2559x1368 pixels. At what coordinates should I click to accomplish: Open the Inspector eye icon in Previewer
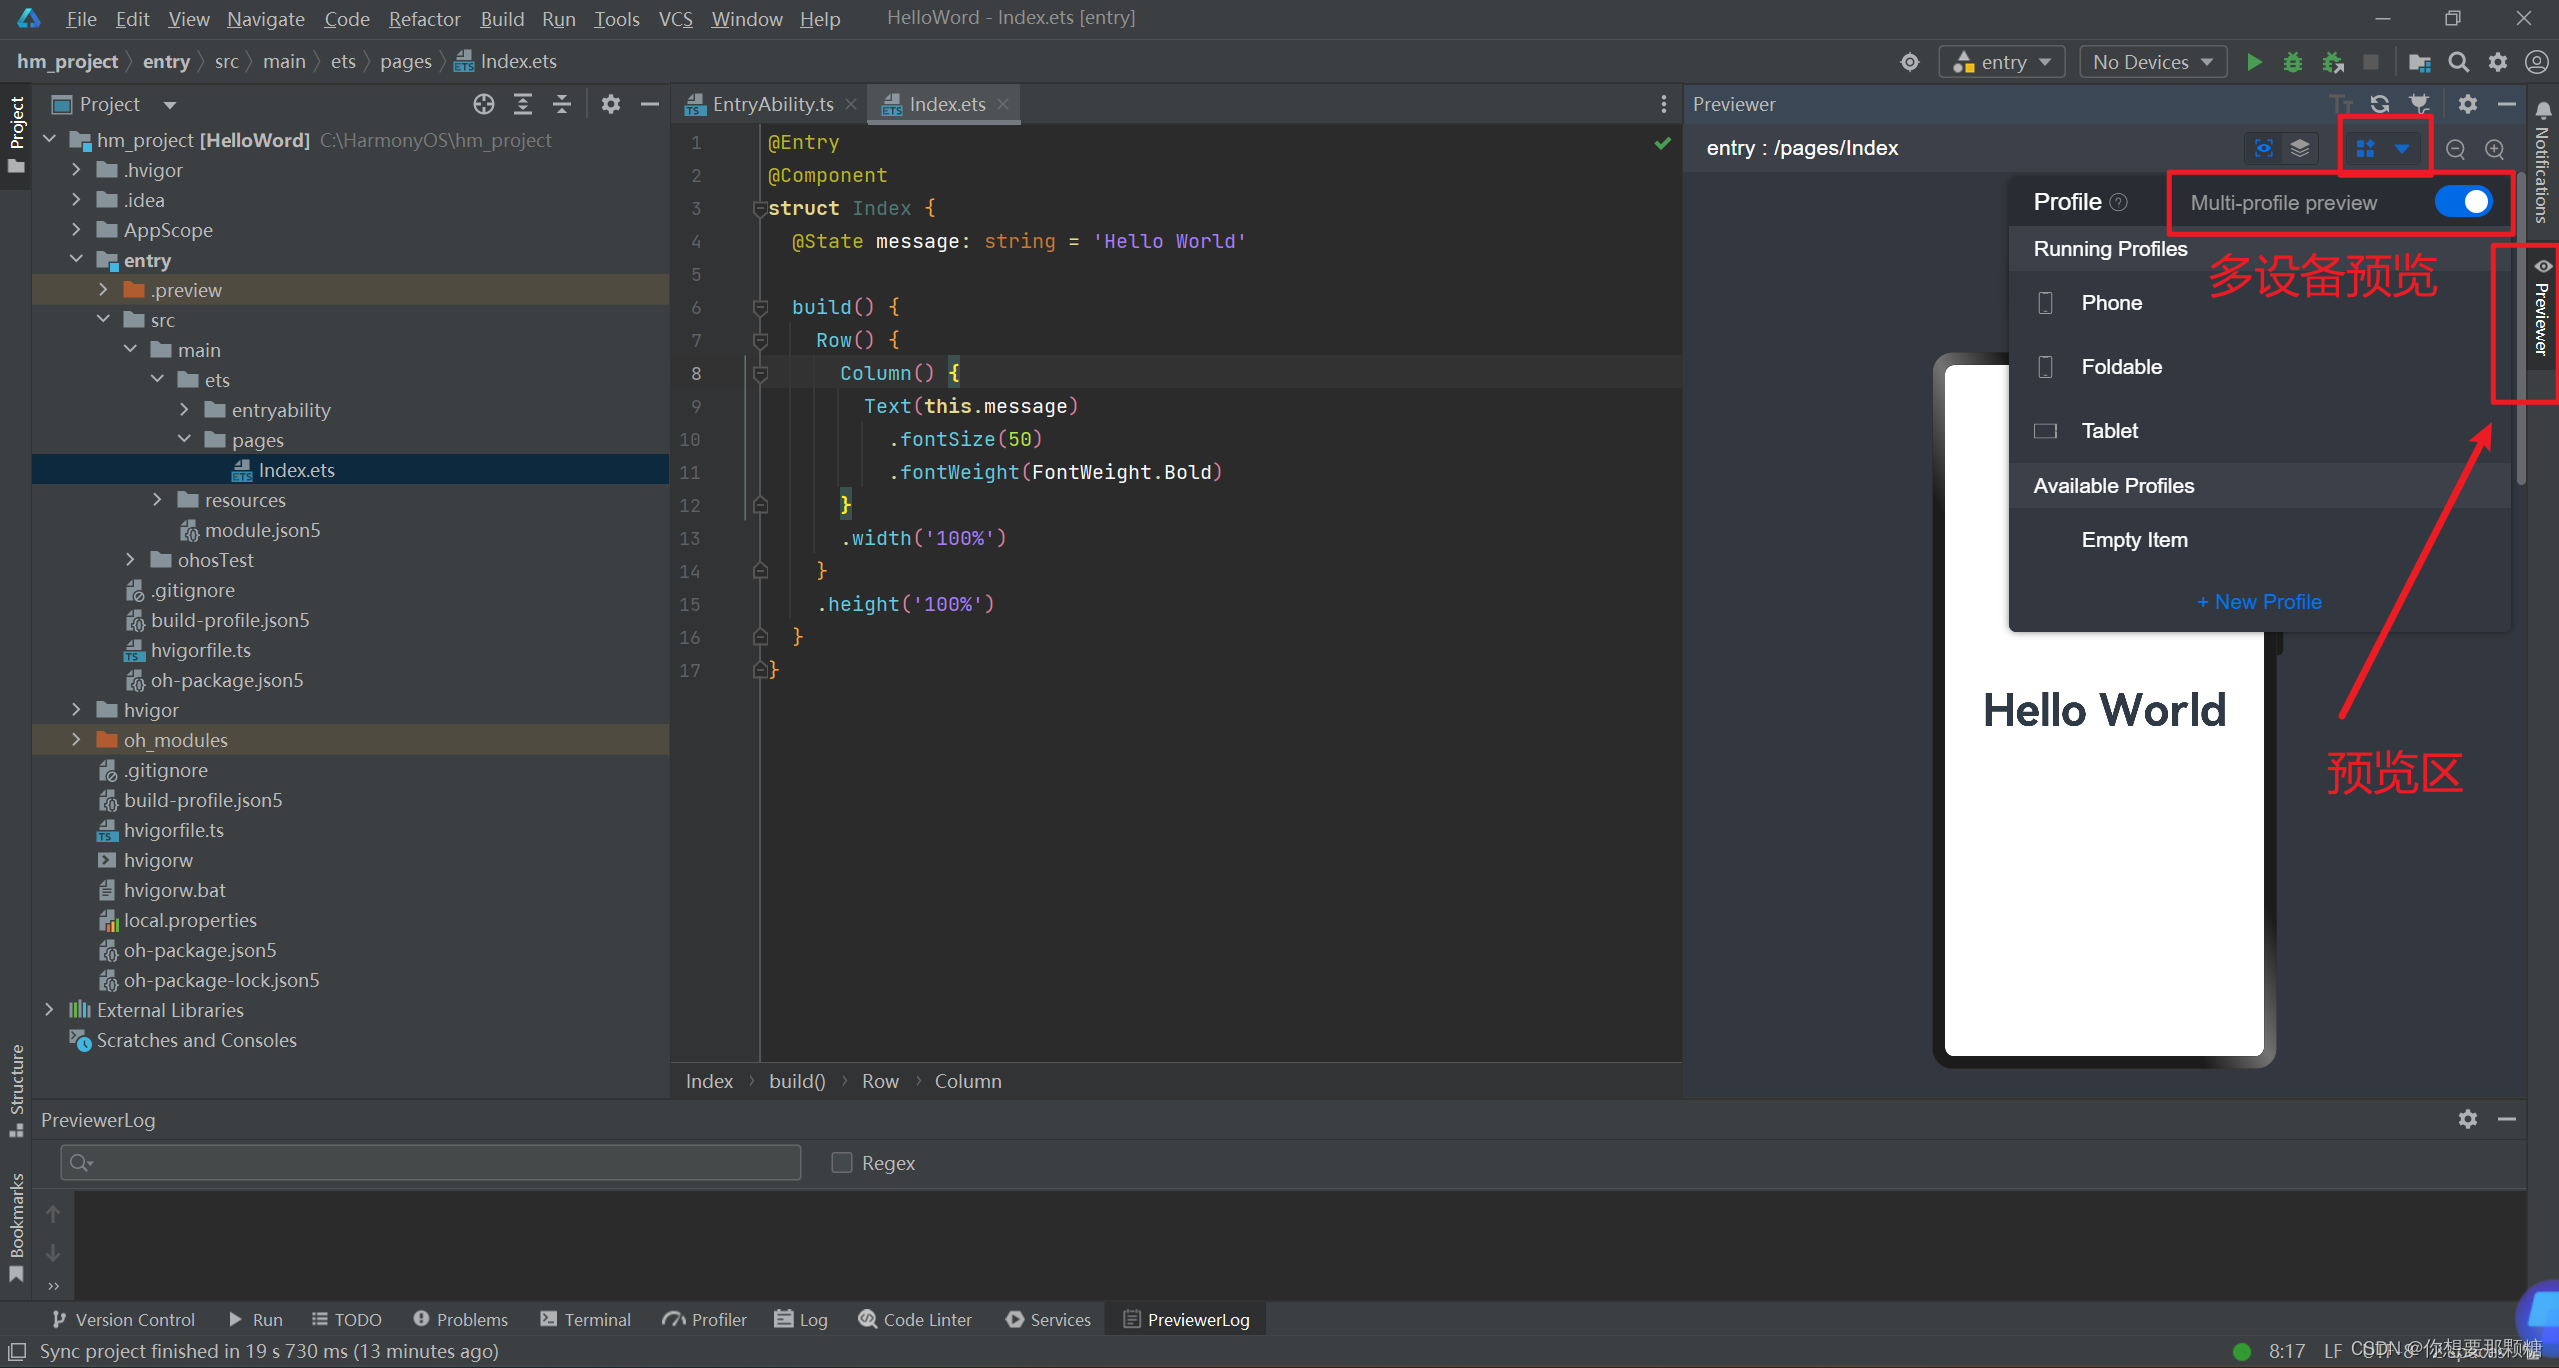2264,149
